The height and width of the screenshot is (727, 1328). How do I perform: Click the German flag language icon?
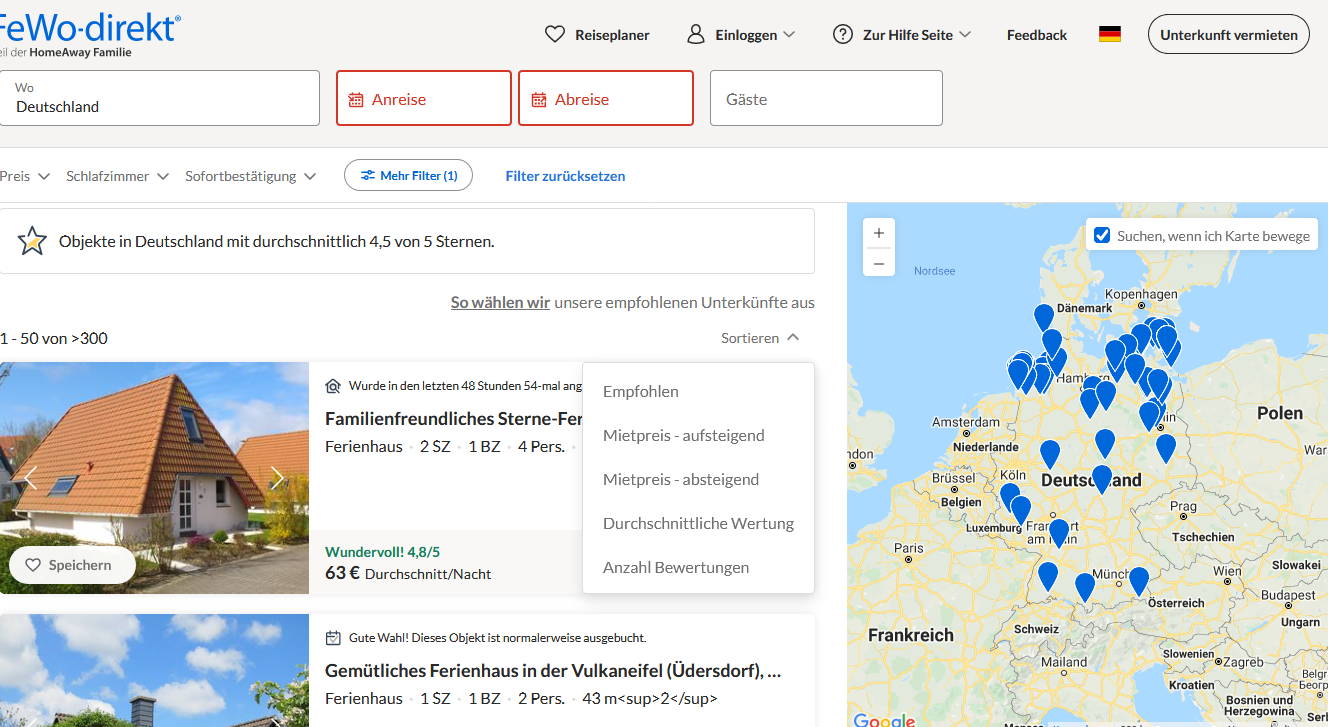1109,34
